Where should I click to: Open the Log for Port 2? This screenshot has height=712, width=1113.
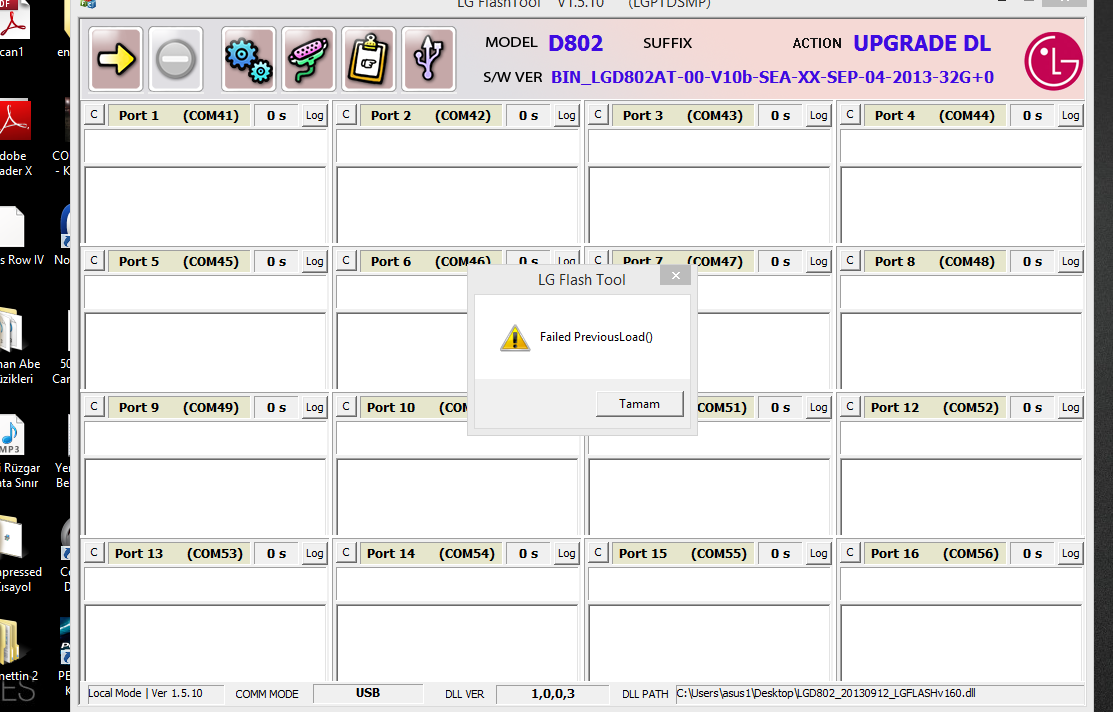(566, 116)
